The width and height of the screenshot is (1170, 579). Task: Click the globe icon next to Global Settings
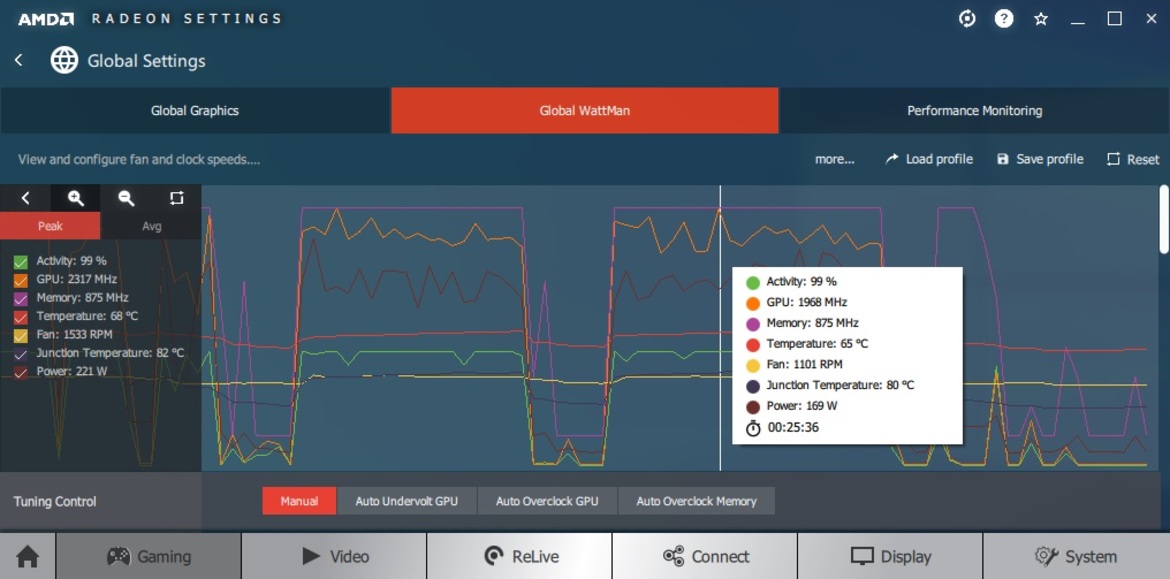(64, 60)
